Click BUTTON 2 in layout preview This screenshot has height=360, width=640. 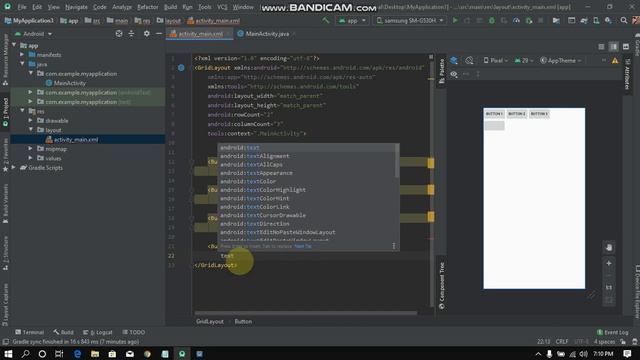(x=517, y=114)
